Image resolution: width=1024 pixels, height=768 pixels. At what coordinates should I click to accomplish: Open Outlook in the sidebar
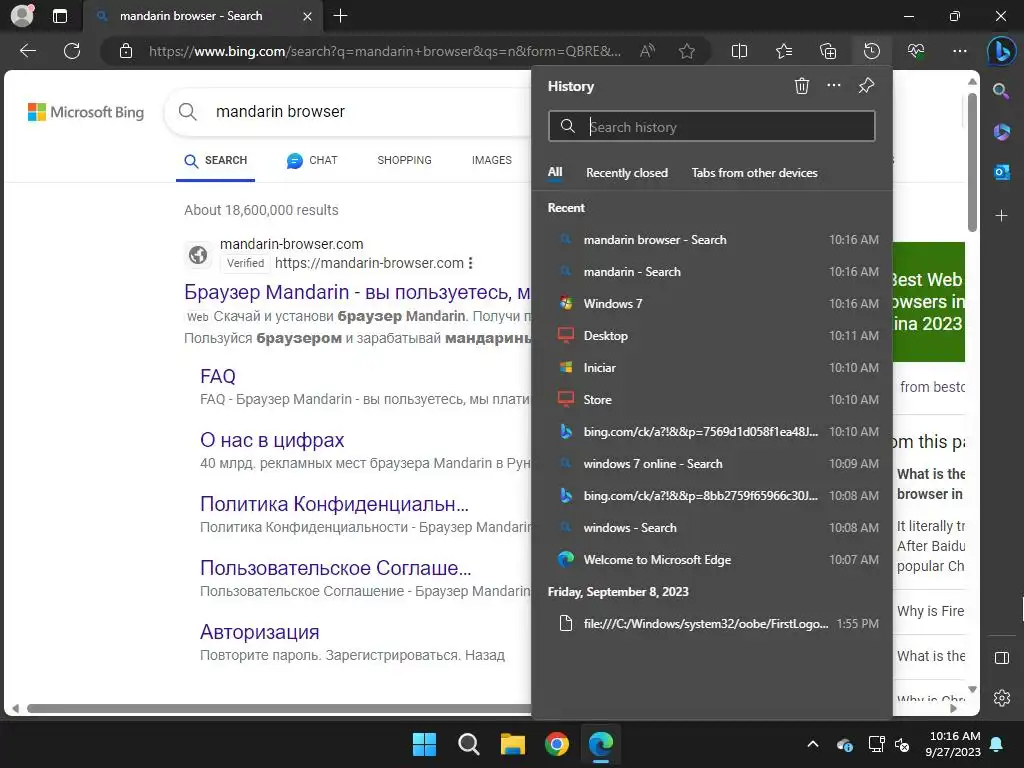coord(1001,172)
